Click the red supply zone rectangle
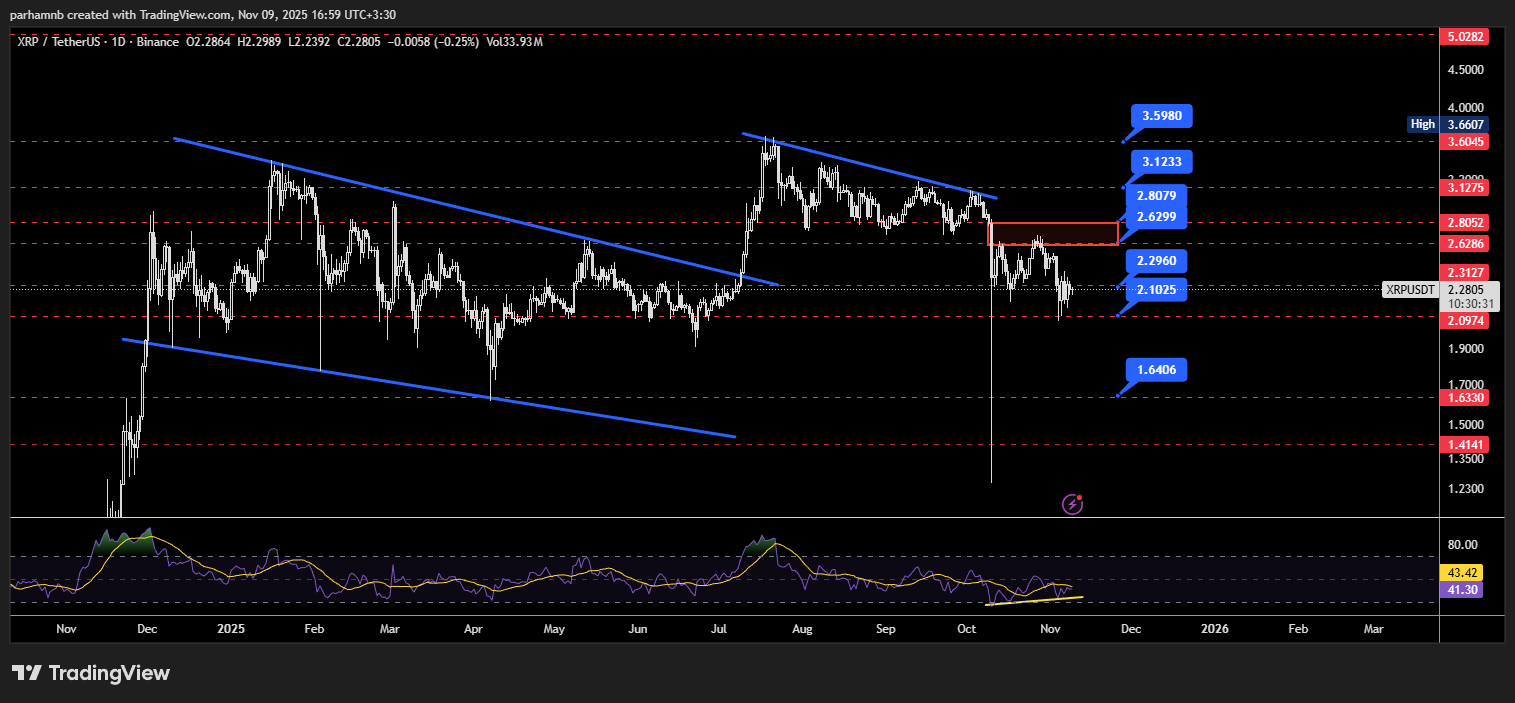1515x703 pixels. [x=1052, y=234]
